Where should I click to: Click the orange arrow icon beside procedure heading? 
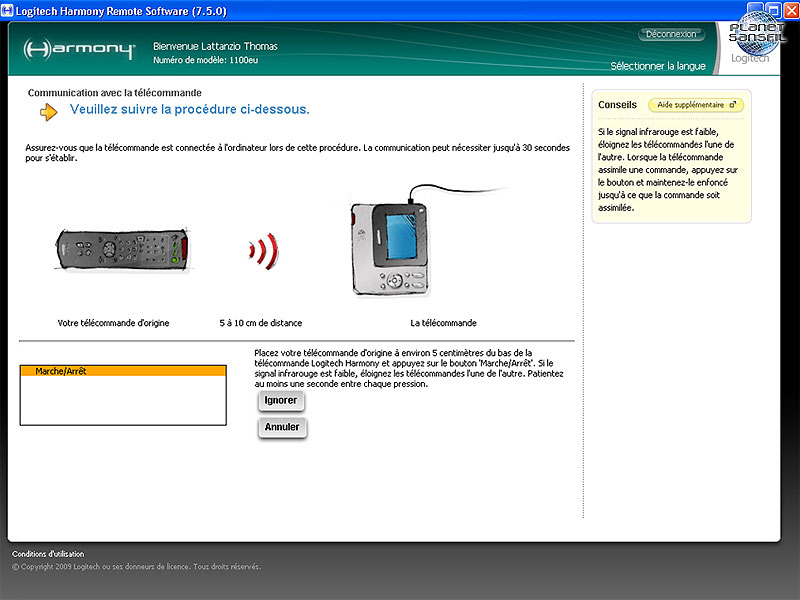point(48,111)
